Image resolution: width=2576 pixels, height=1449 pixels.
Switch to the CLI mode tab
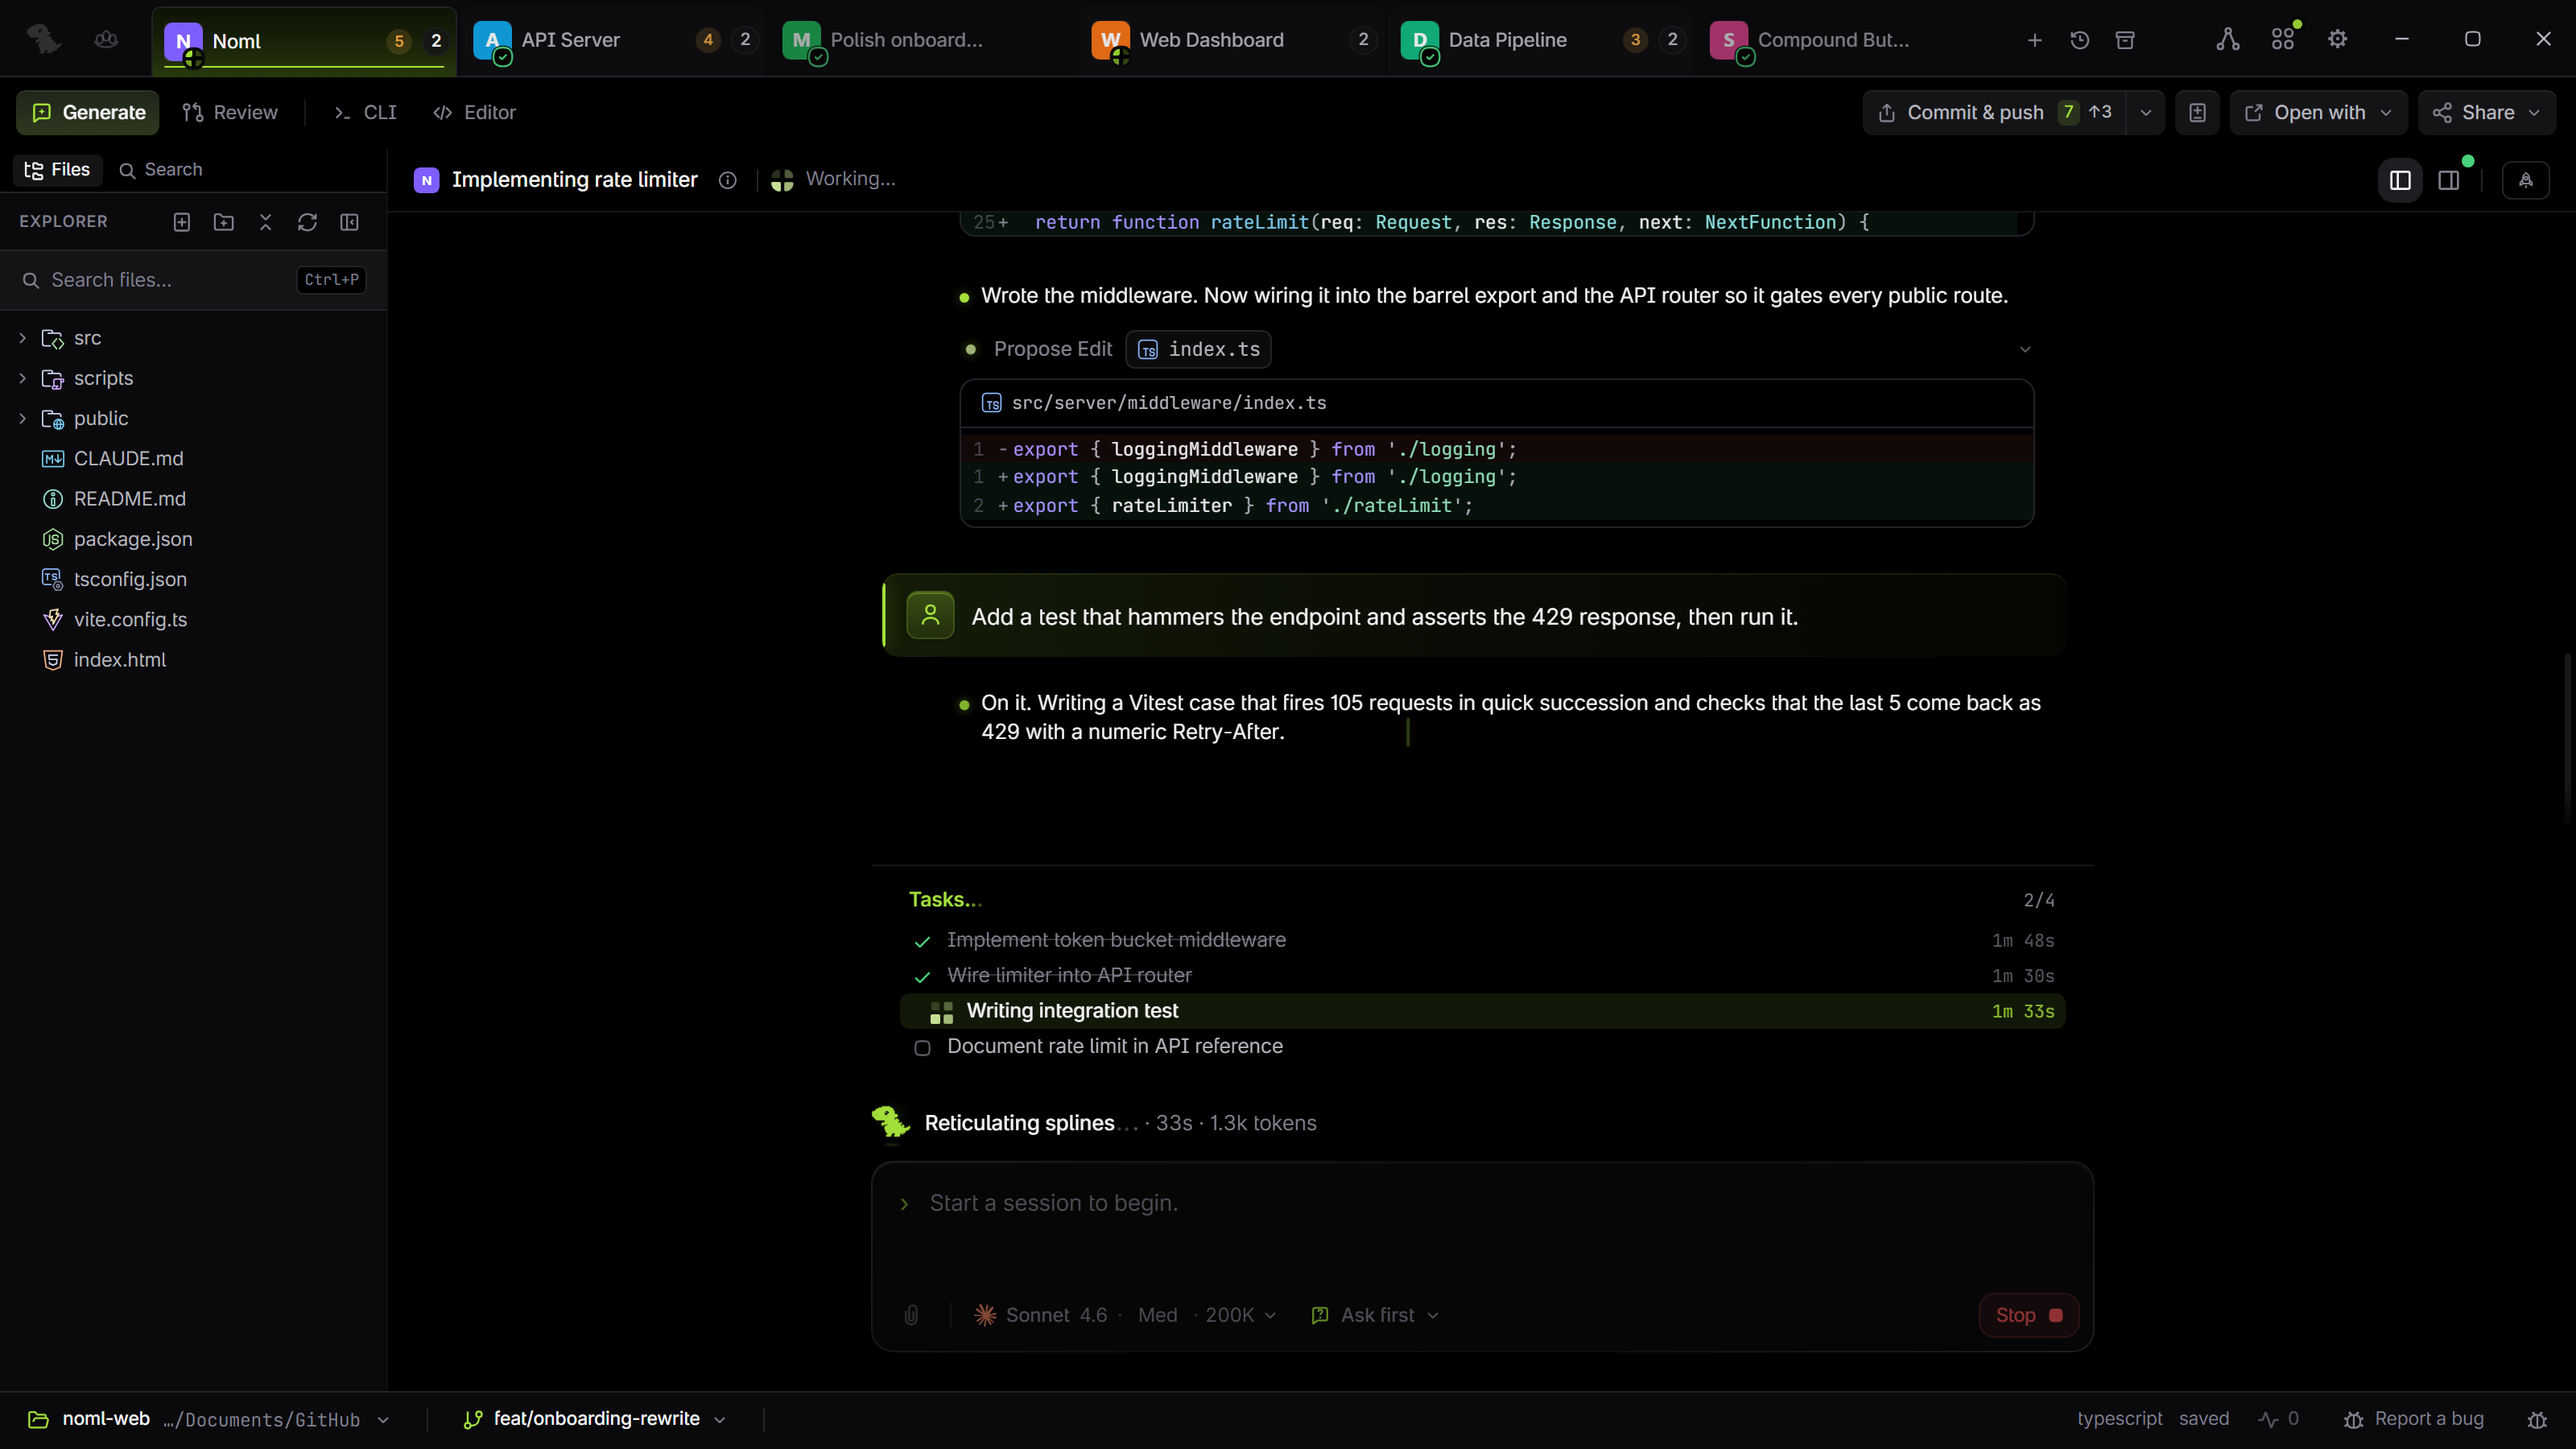pyautogui.click(x=365, y=112)
